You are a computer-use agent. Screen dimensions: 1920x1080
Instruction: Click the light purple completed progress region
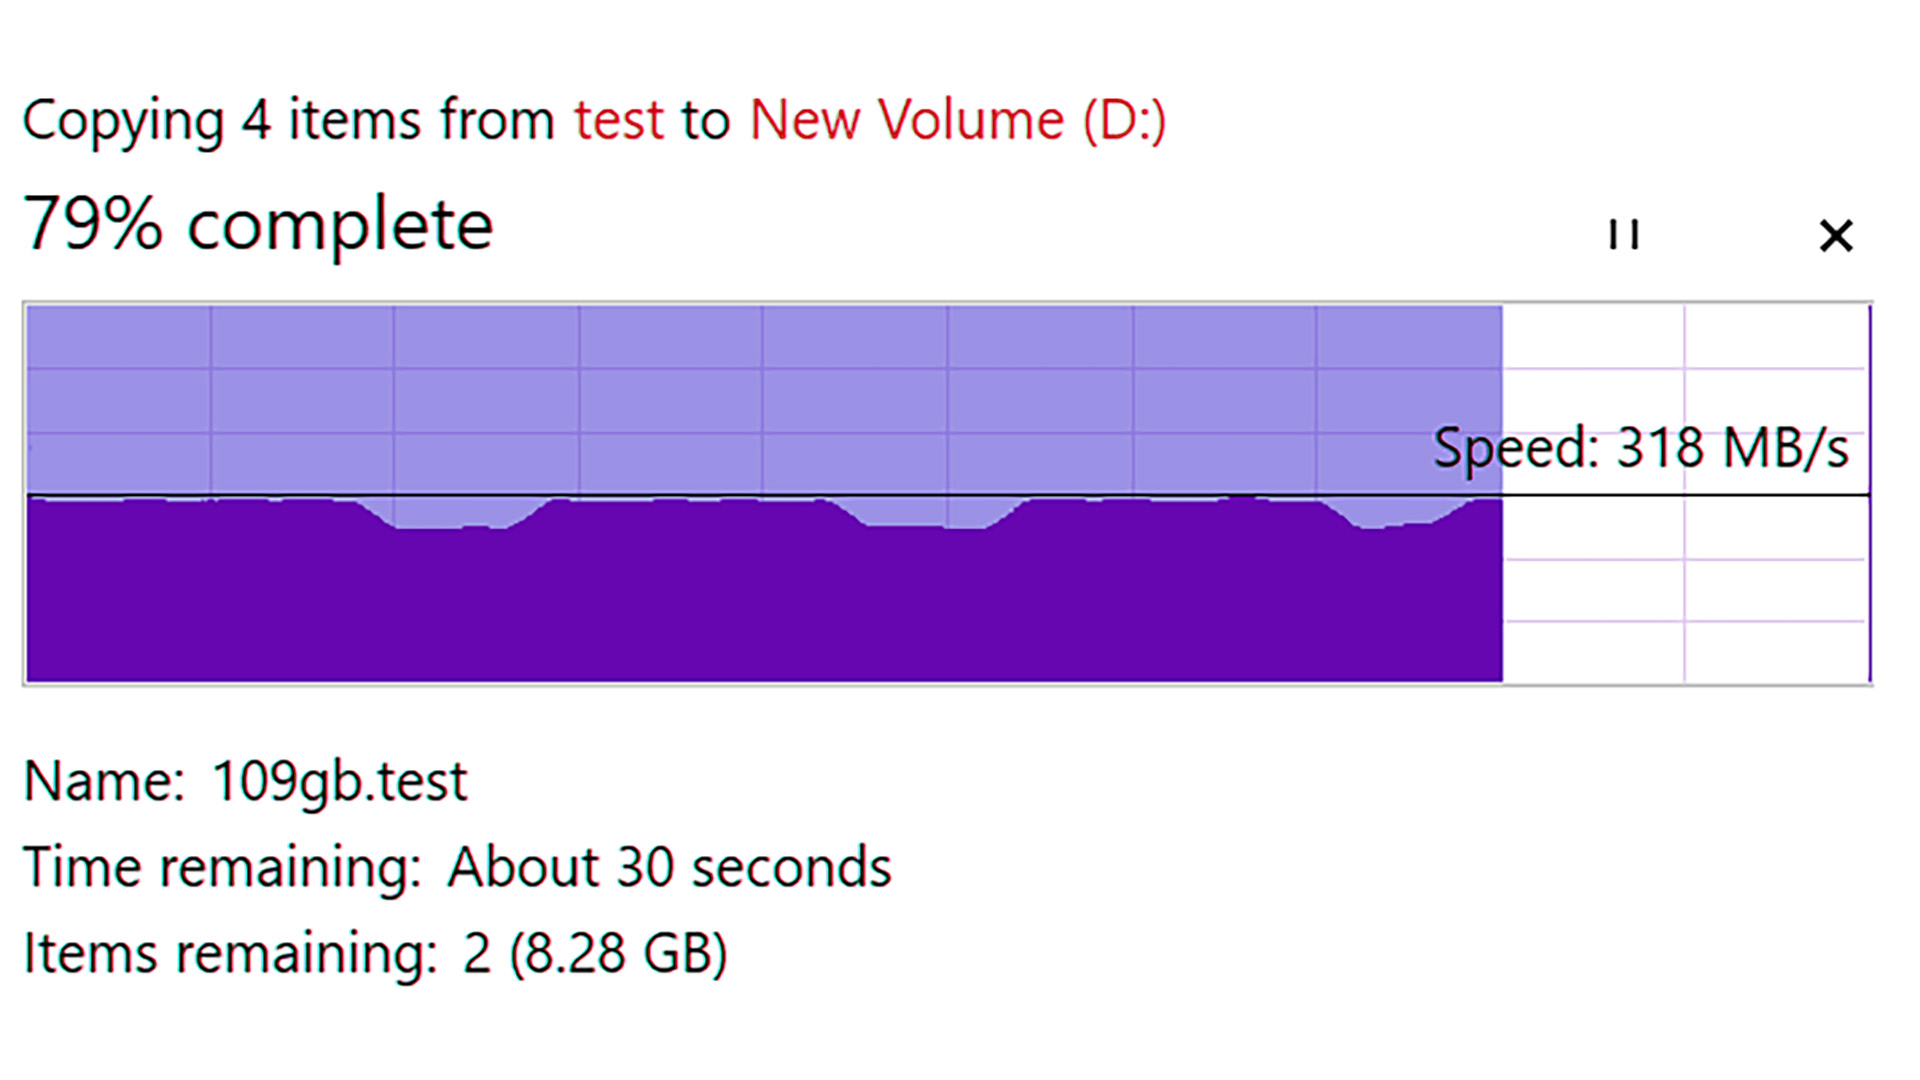point(764,398)
